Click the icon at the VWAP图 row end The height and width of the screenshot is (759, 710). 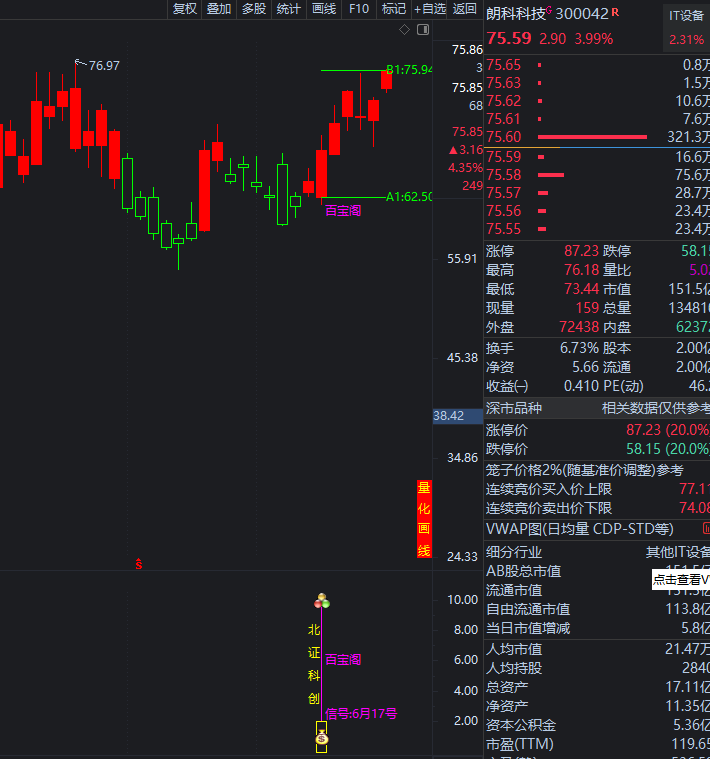pos(706,528)
